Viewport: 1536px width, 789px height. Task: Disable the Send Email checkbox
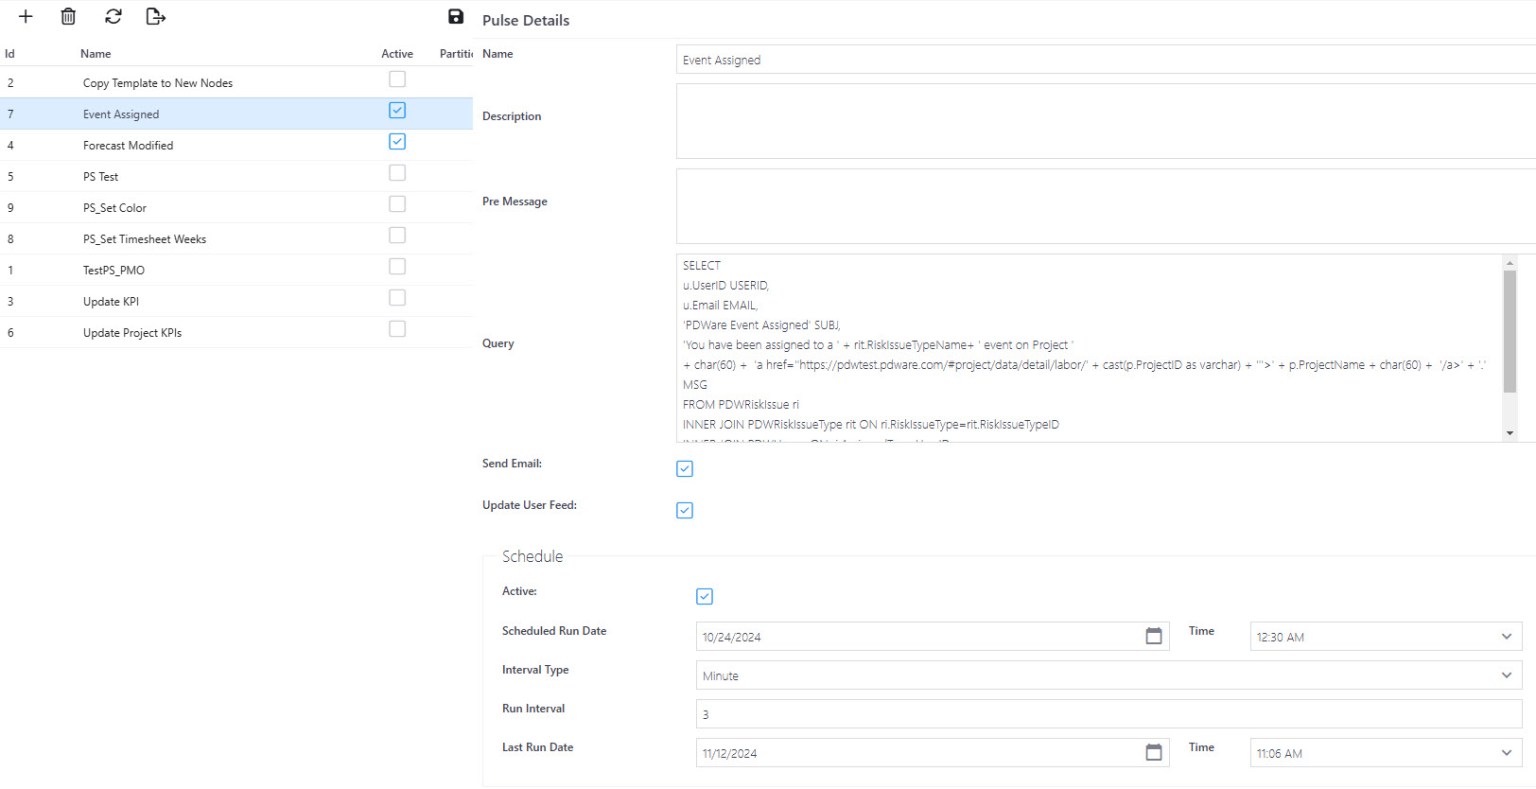684,468
